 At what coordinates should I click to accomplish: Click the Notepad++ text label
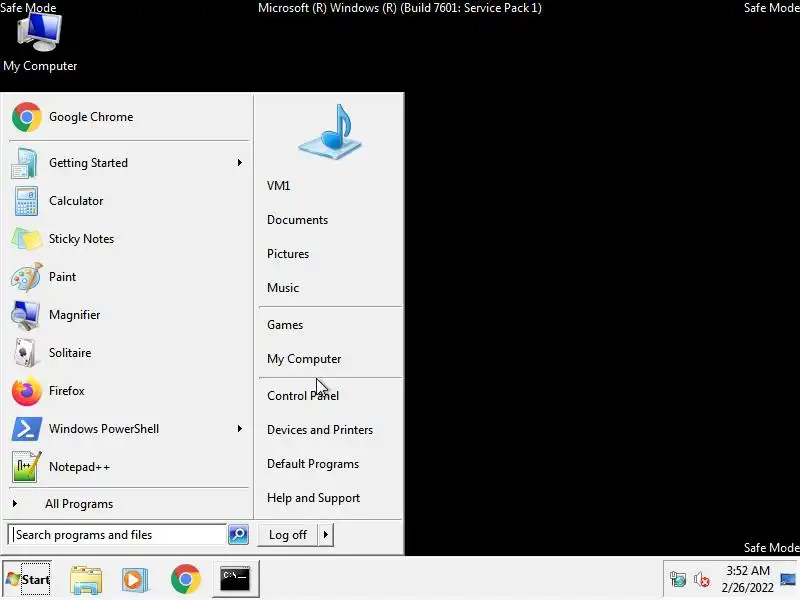79,467
